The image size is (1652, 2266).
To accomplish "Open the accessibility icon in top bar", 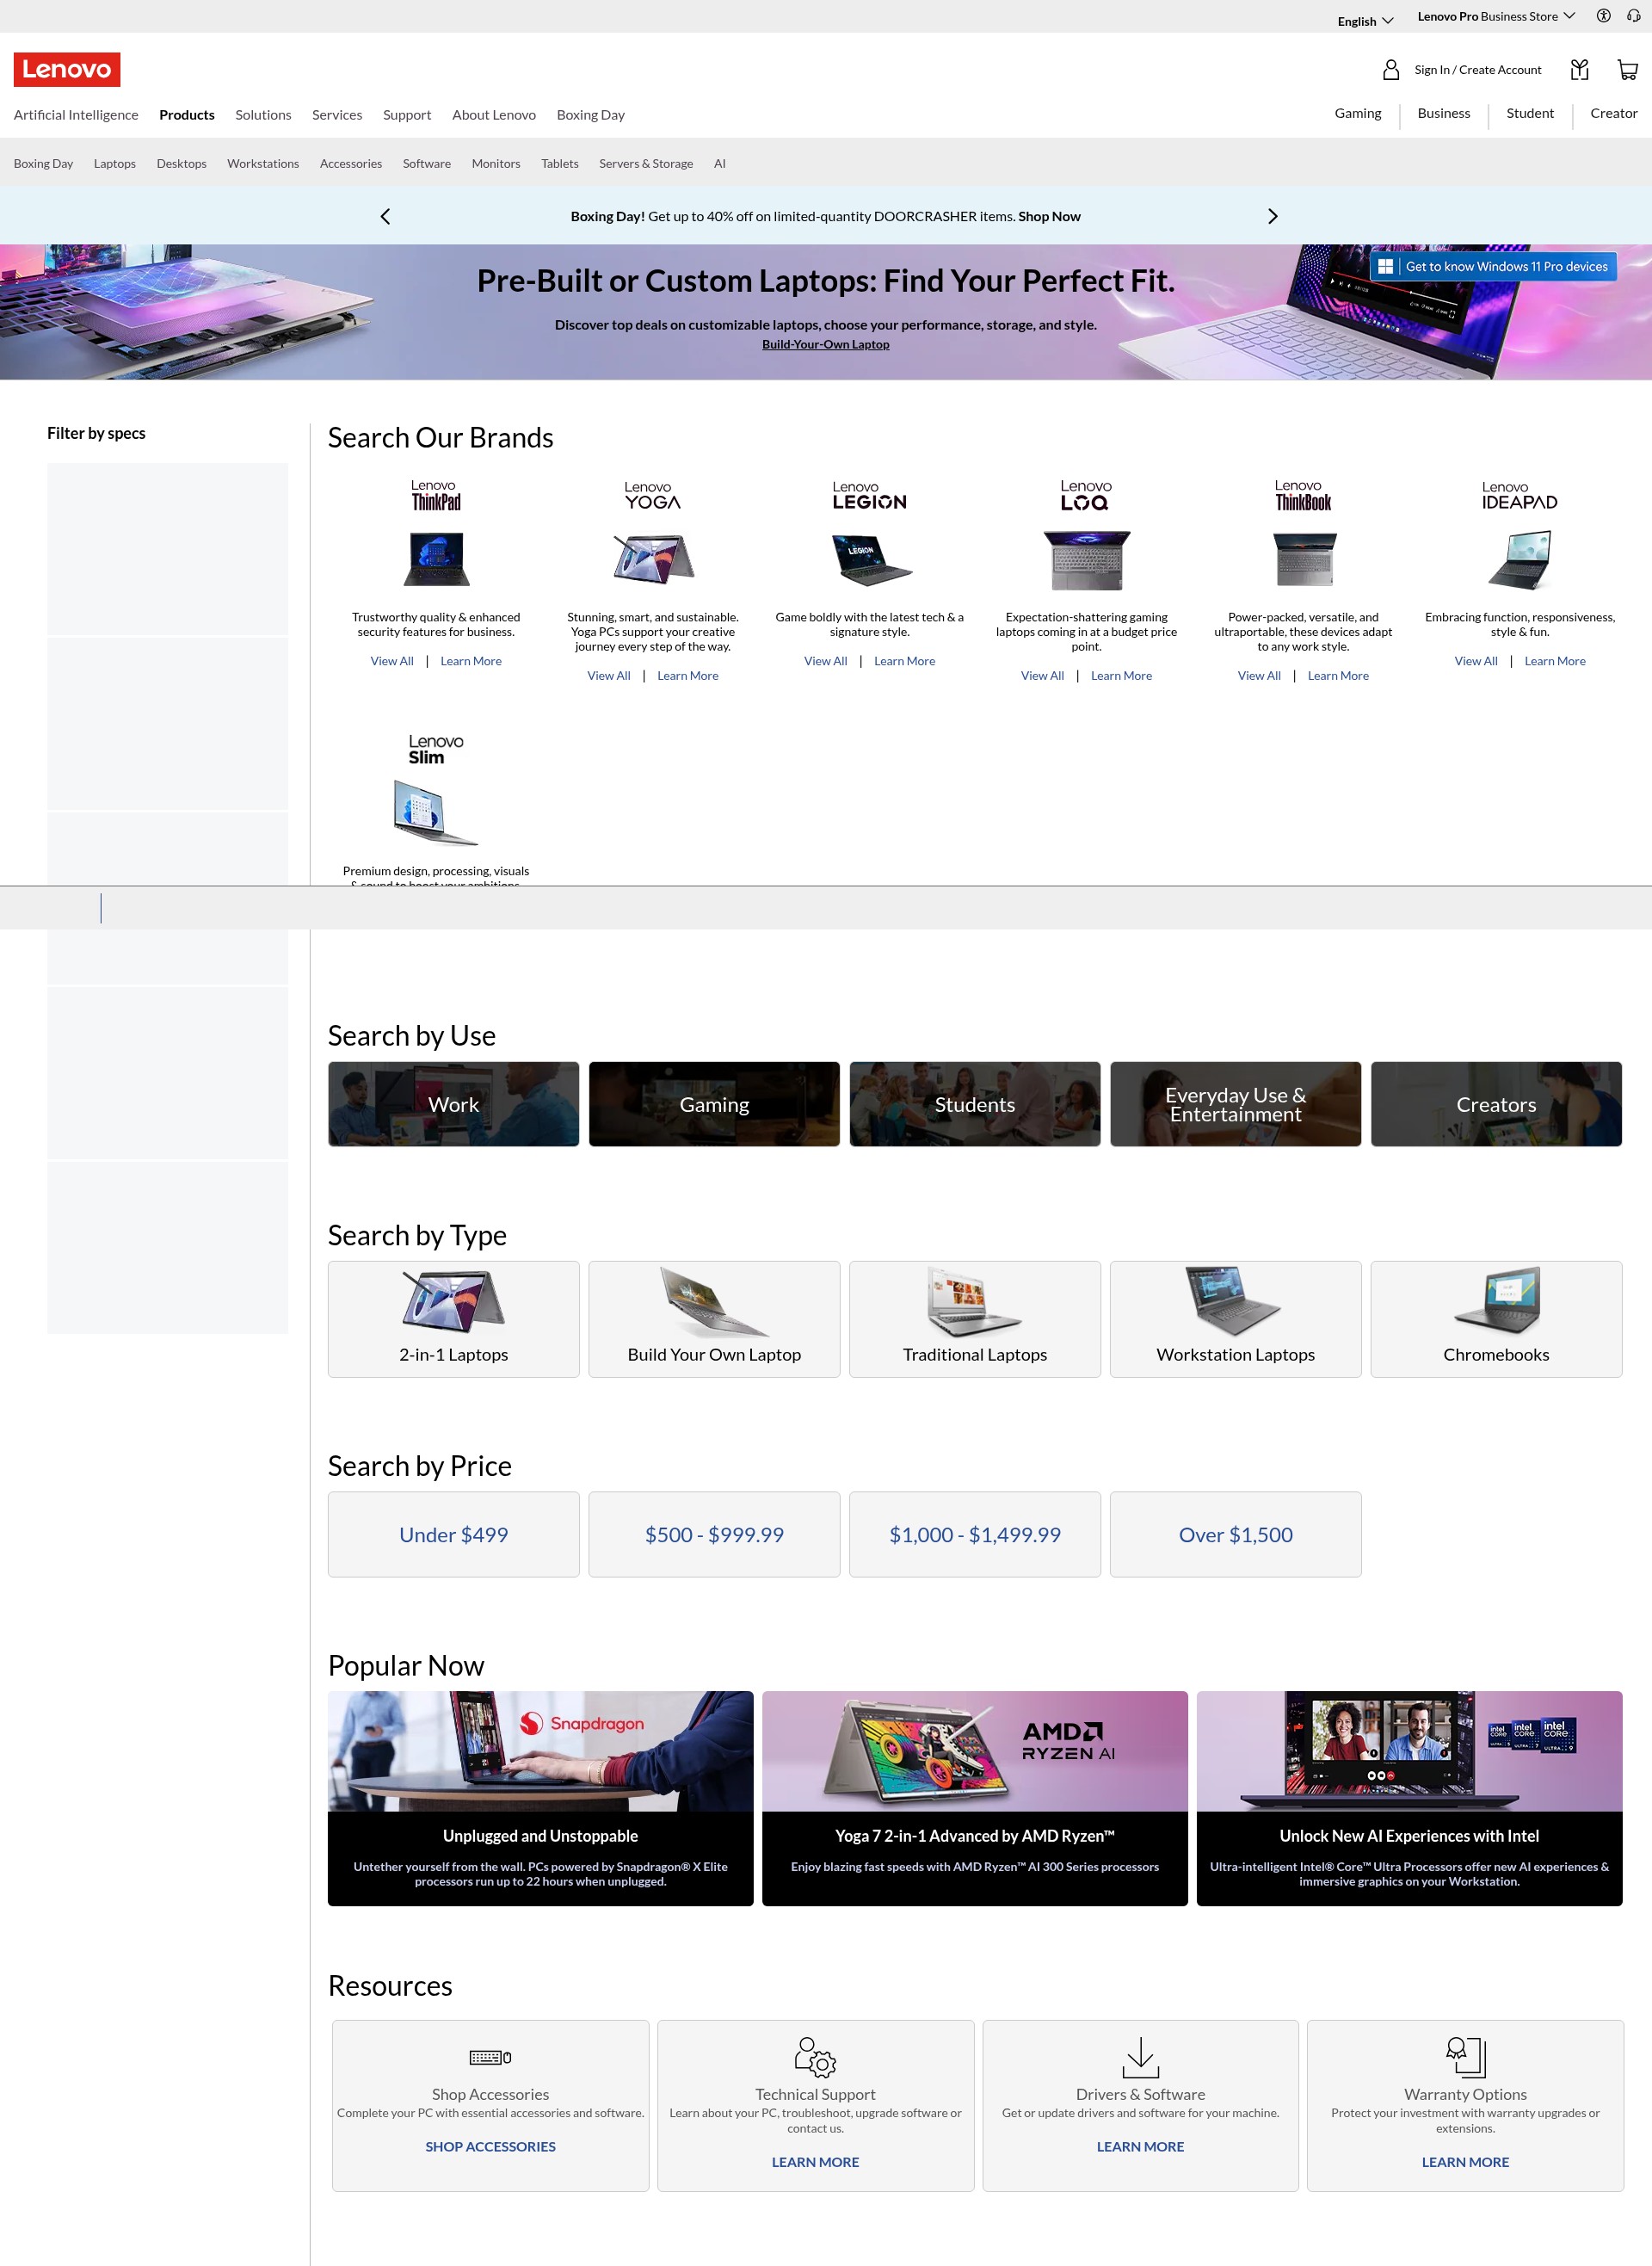I will coord(1603,16).
